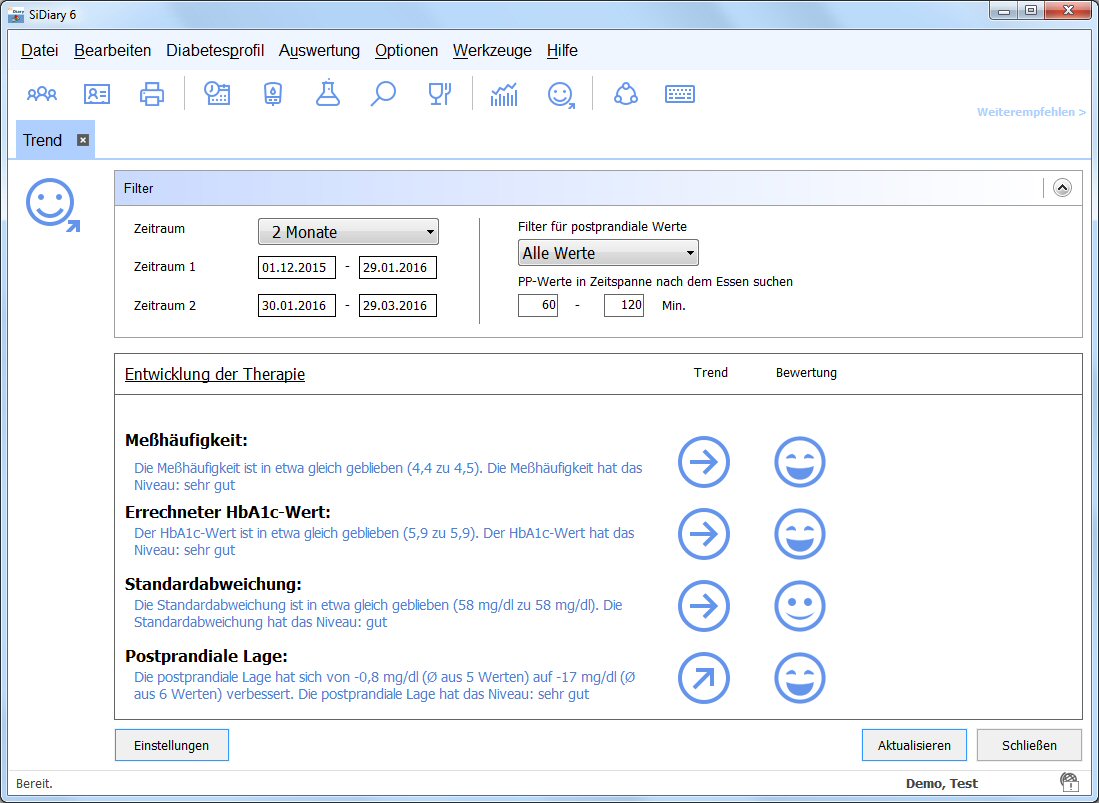Screen dimensions: 1099x803
Task: Click the calendar clock logbook icon
Action: (x=217, y=94)
